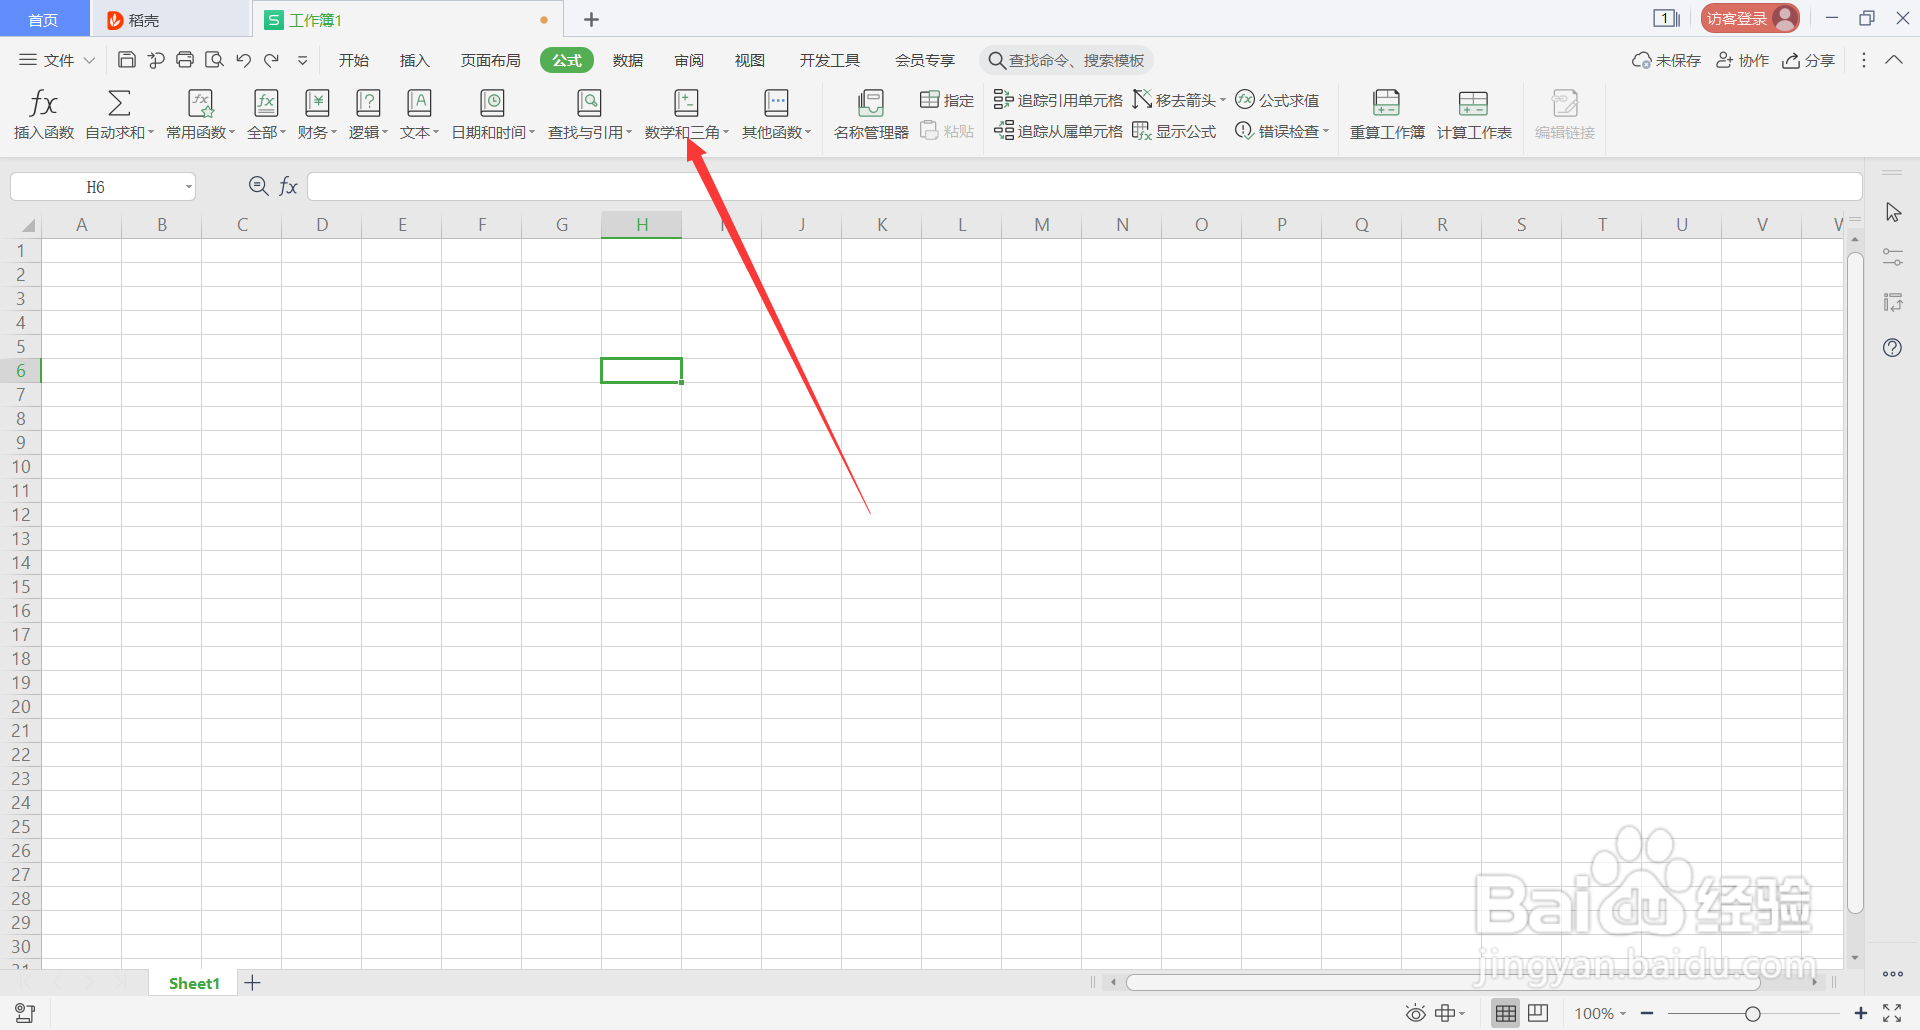
Task: Open Logical (逻辑) functions icon
Action: 368,103
